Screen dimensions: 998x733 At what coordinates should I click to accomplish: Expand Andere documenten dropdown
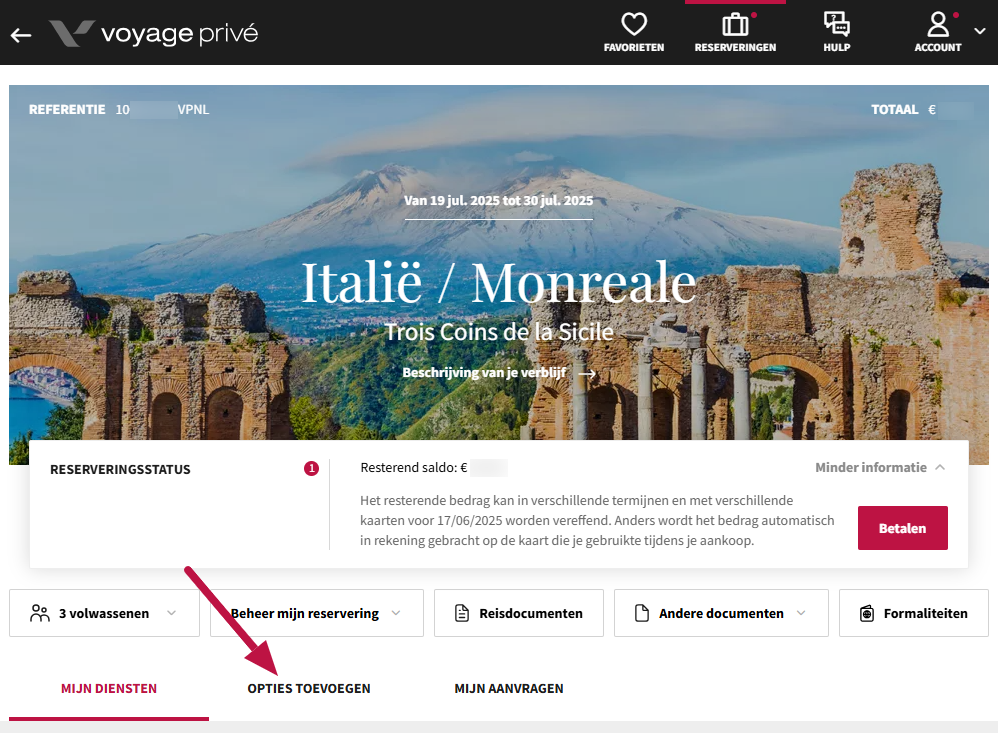click(721, 613)
